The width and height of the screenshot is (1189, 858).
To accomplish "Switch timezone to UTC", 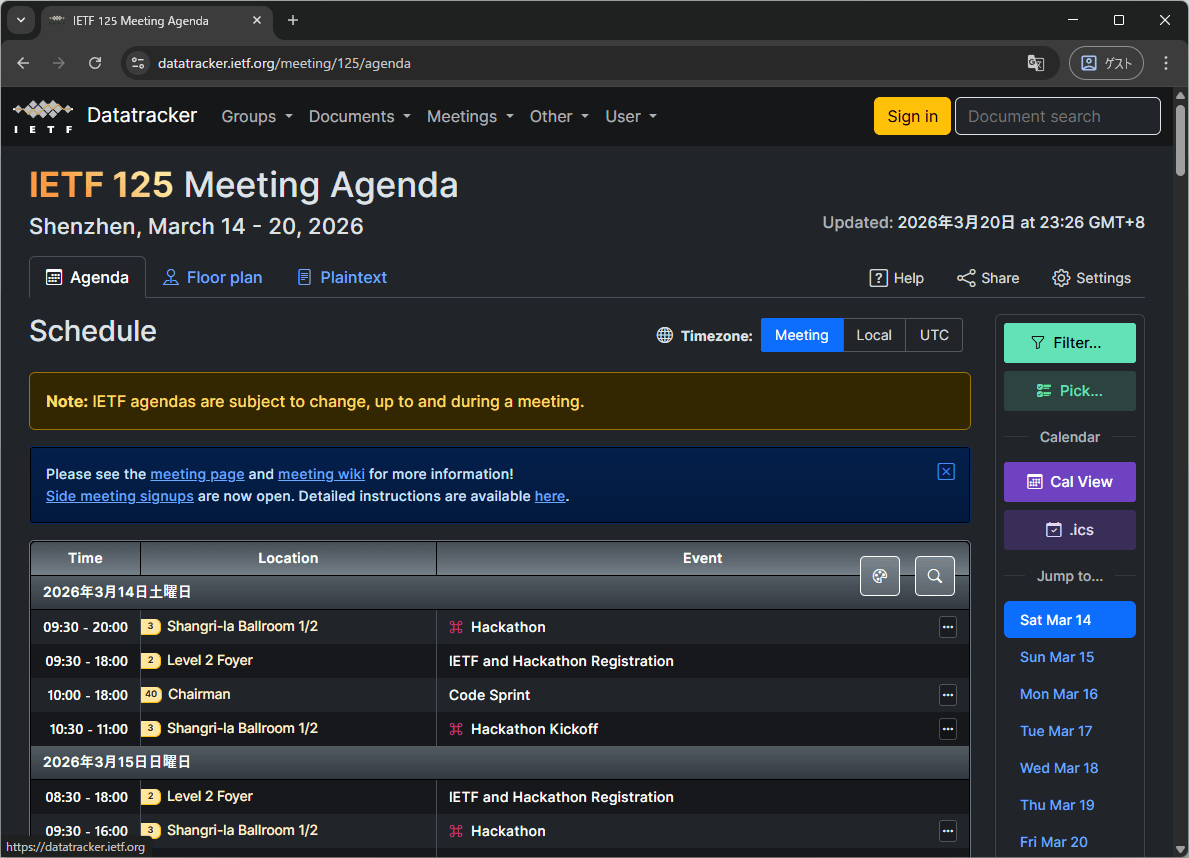I will click(934, 335).
